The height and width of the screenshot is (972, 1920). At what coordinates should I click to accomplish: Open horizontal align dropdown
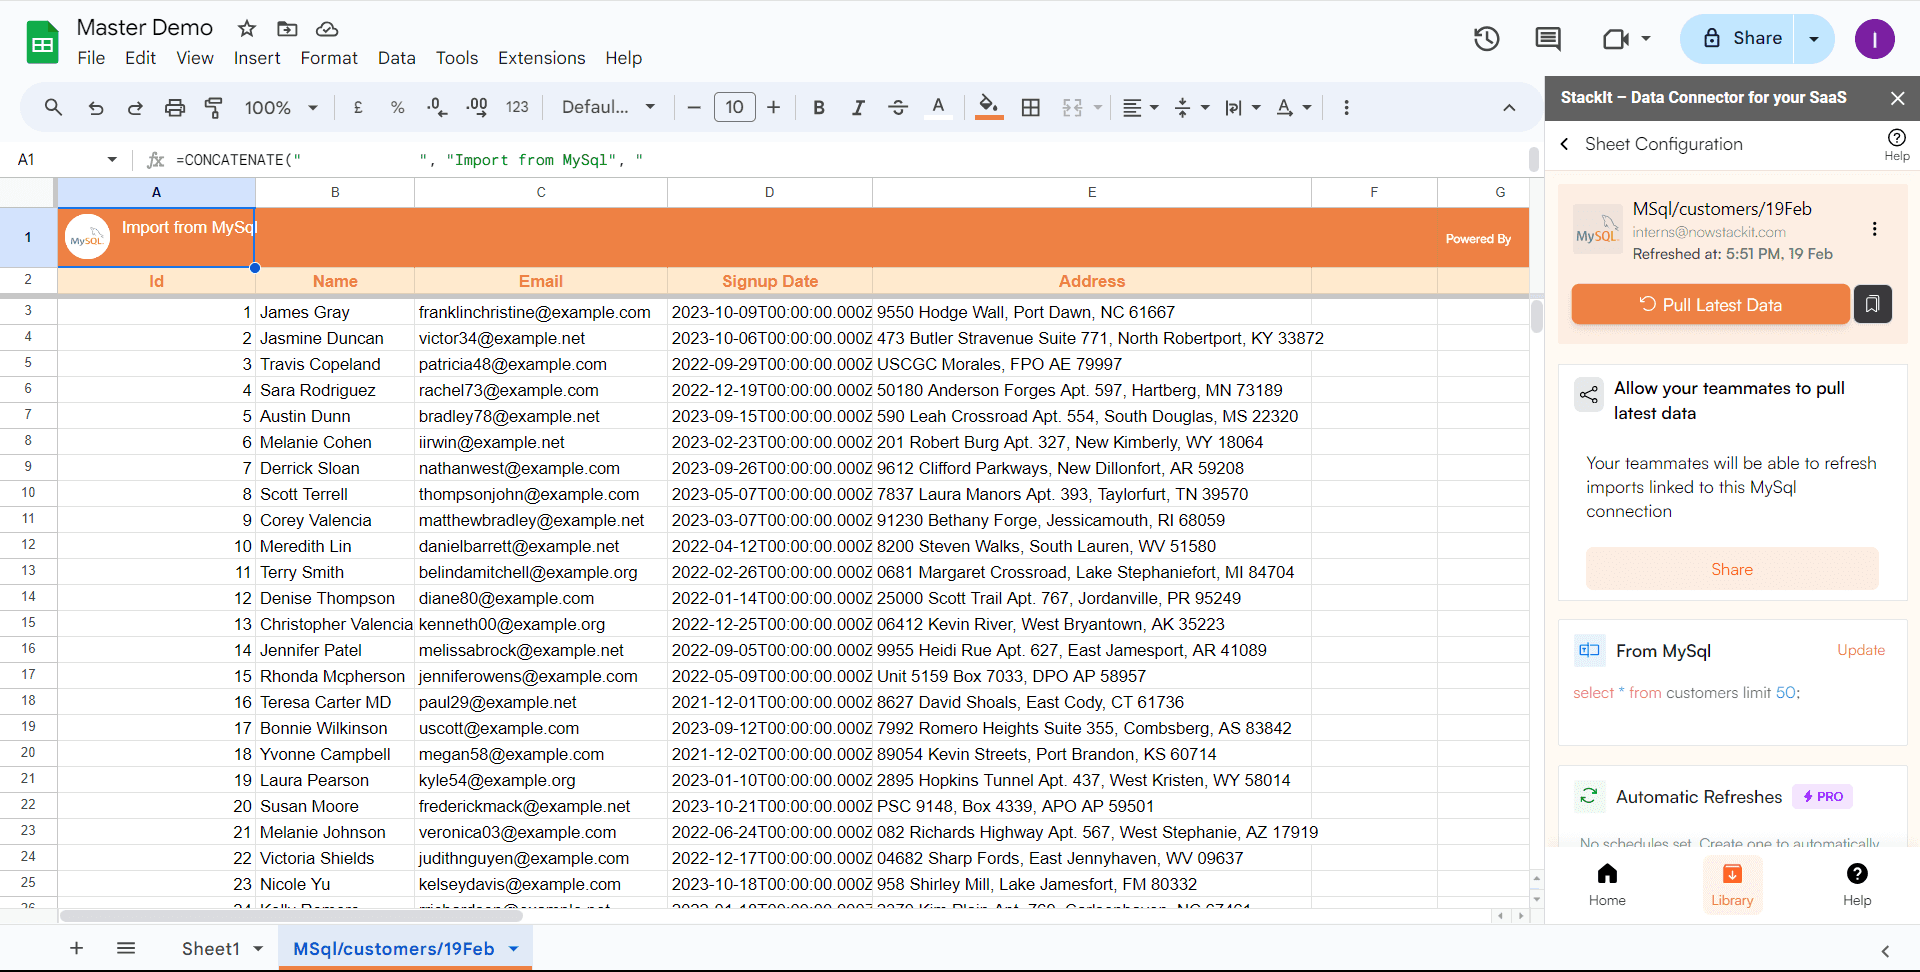(1140, 107)
